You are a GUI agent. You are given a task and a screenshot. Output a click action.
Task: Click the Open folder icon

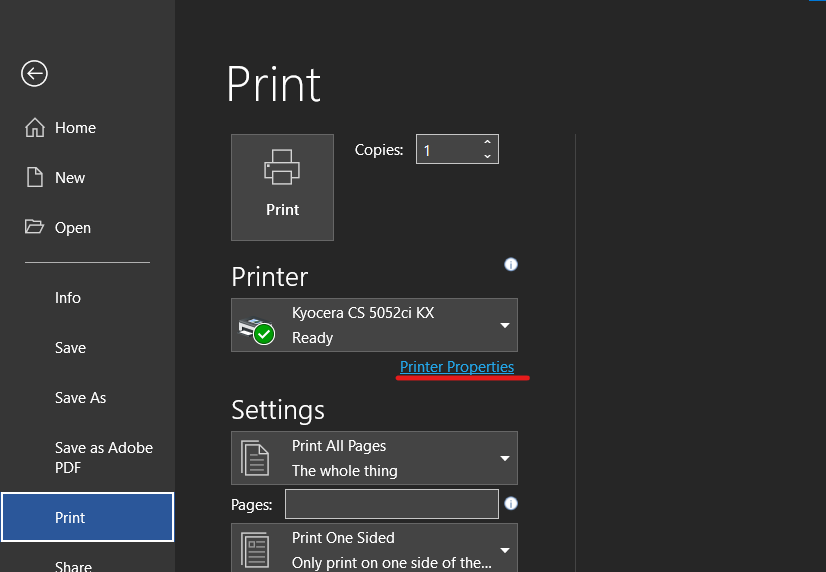pyautogui.click(x=35, y=228)
